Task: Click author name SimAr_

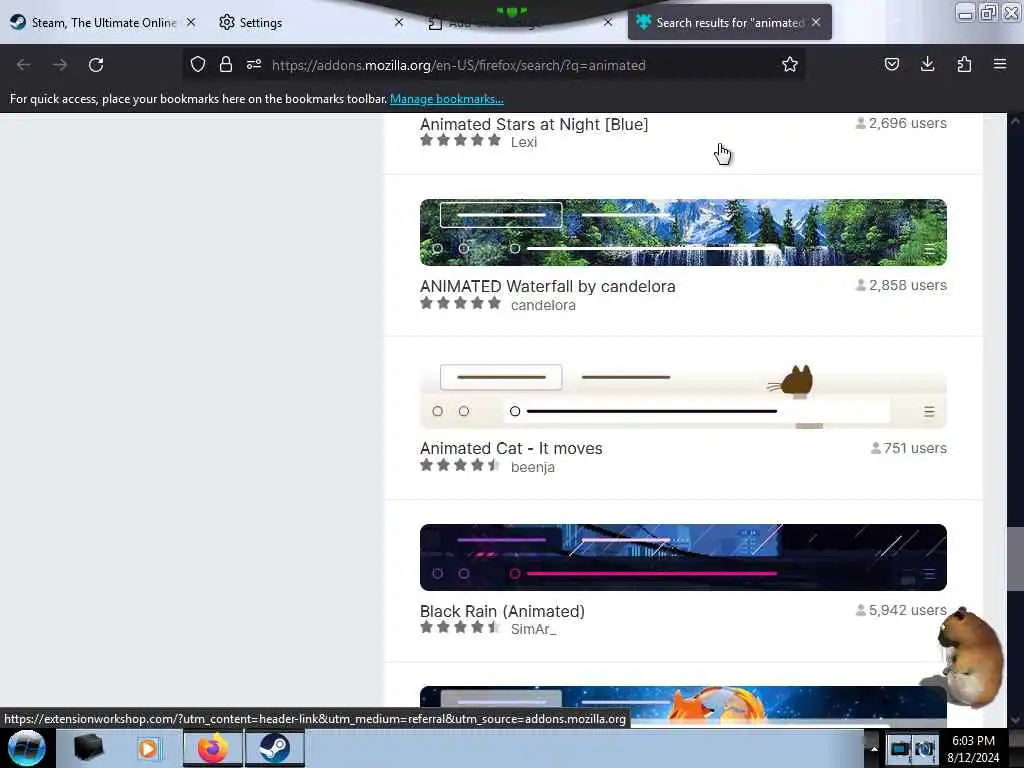Action: coord(533,630)
